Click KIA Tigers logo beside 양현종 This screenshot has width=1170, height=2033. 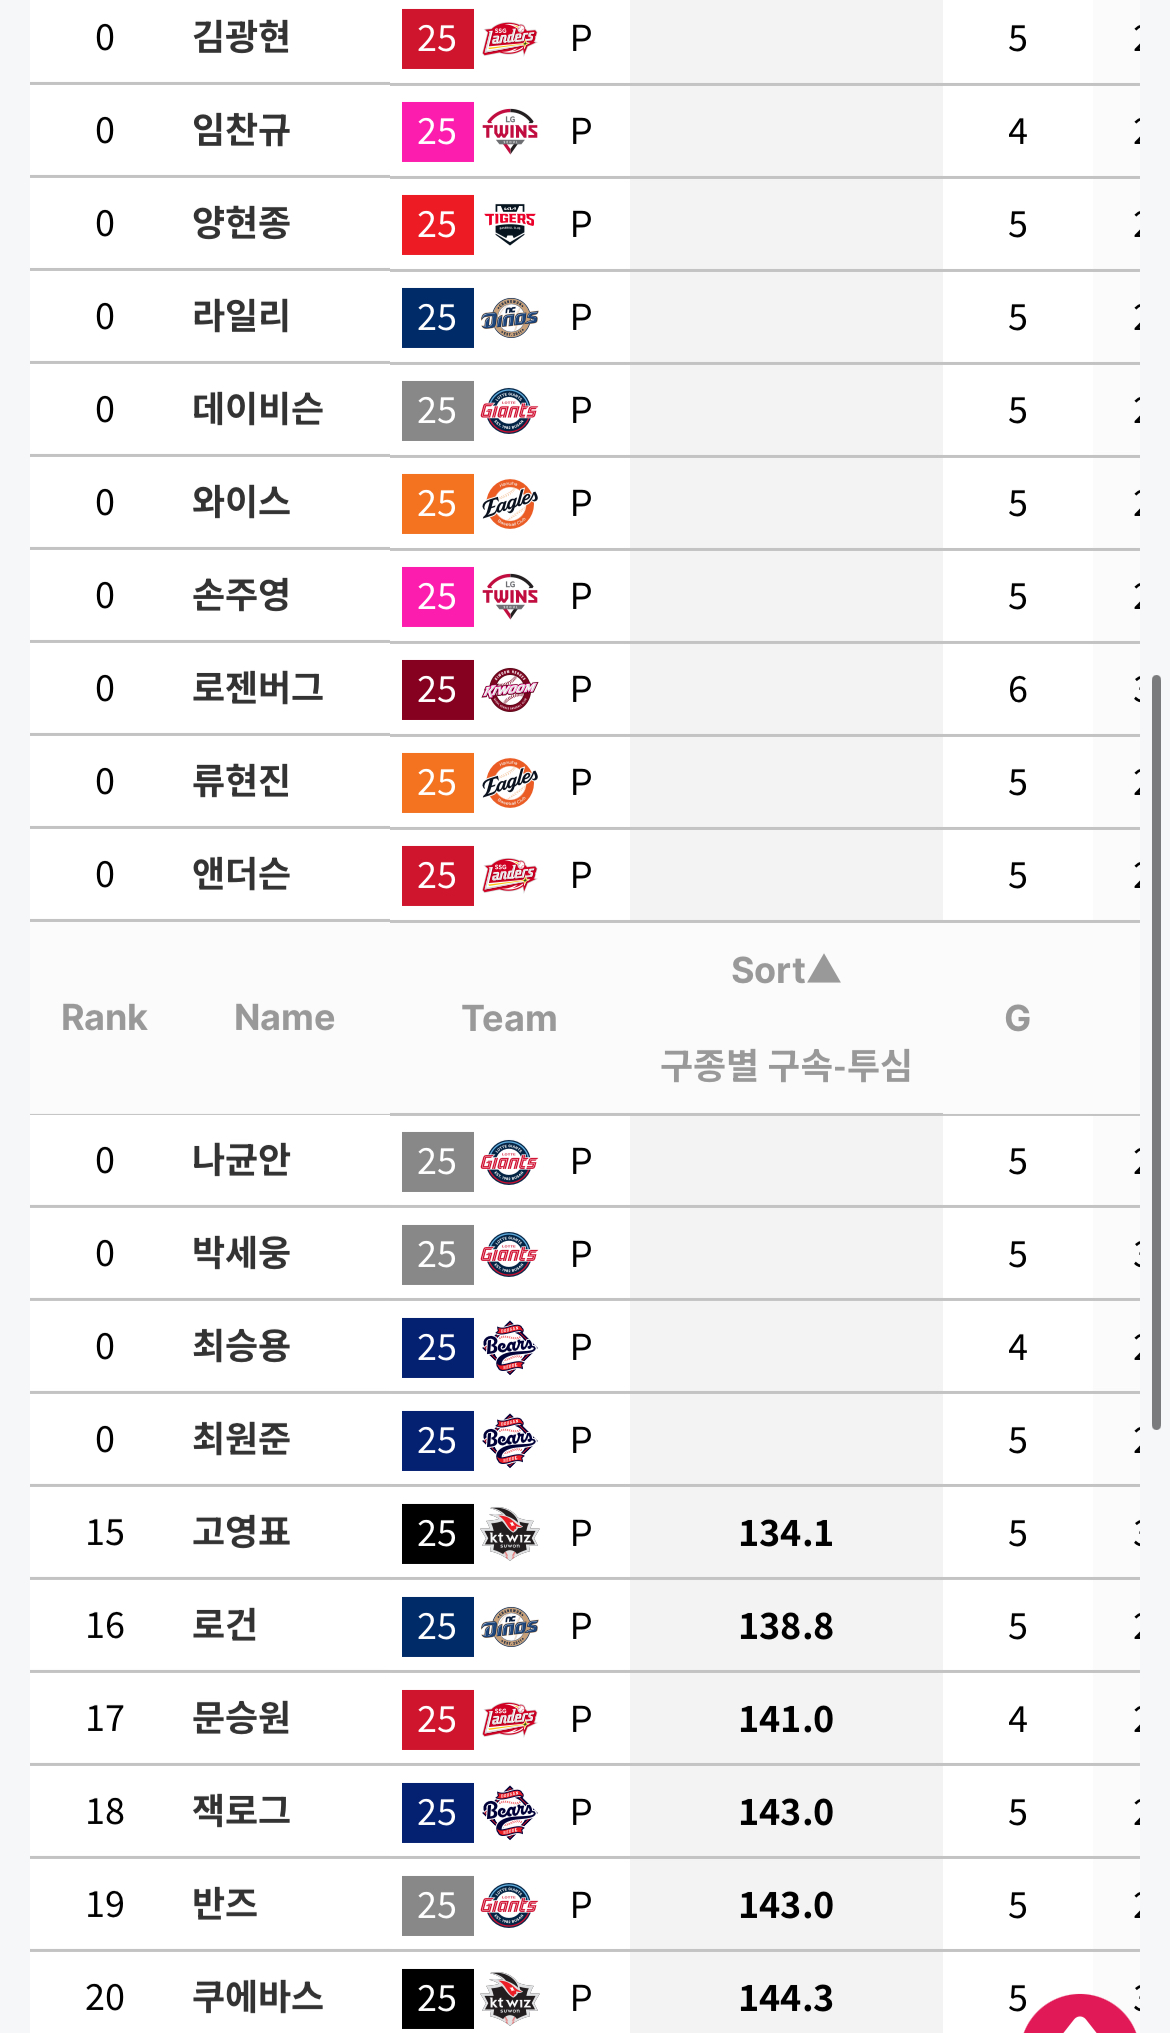click(509, 225)
